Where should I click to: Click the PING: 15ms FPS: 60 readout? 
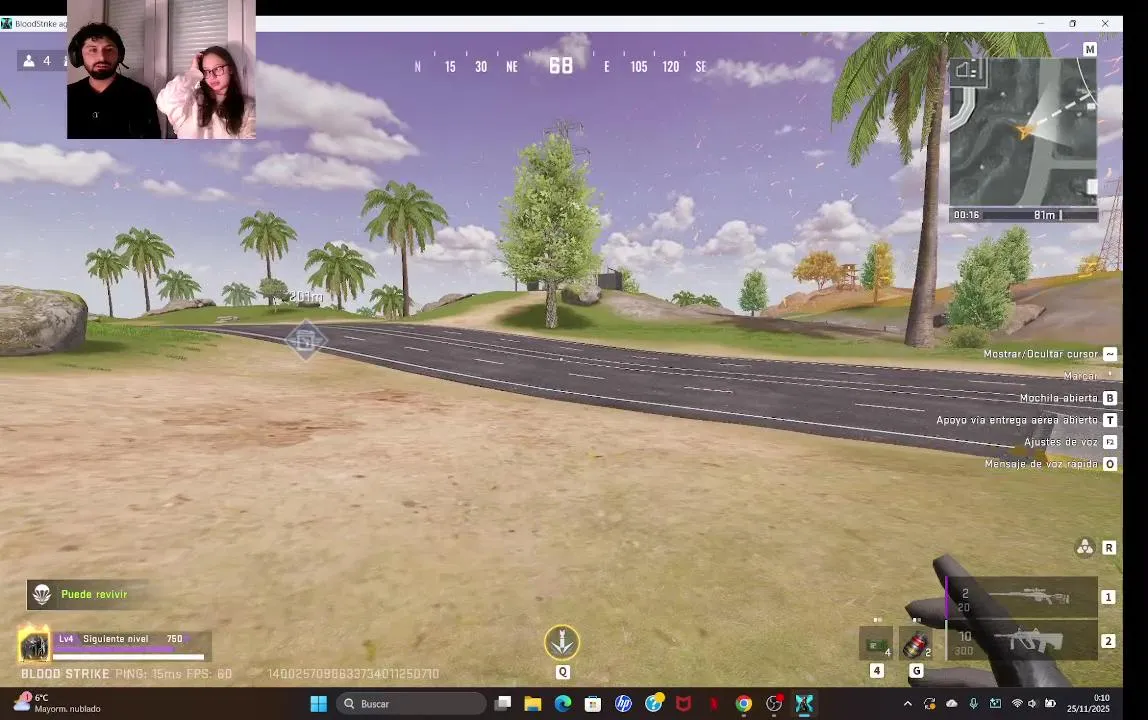click(174, 674)
